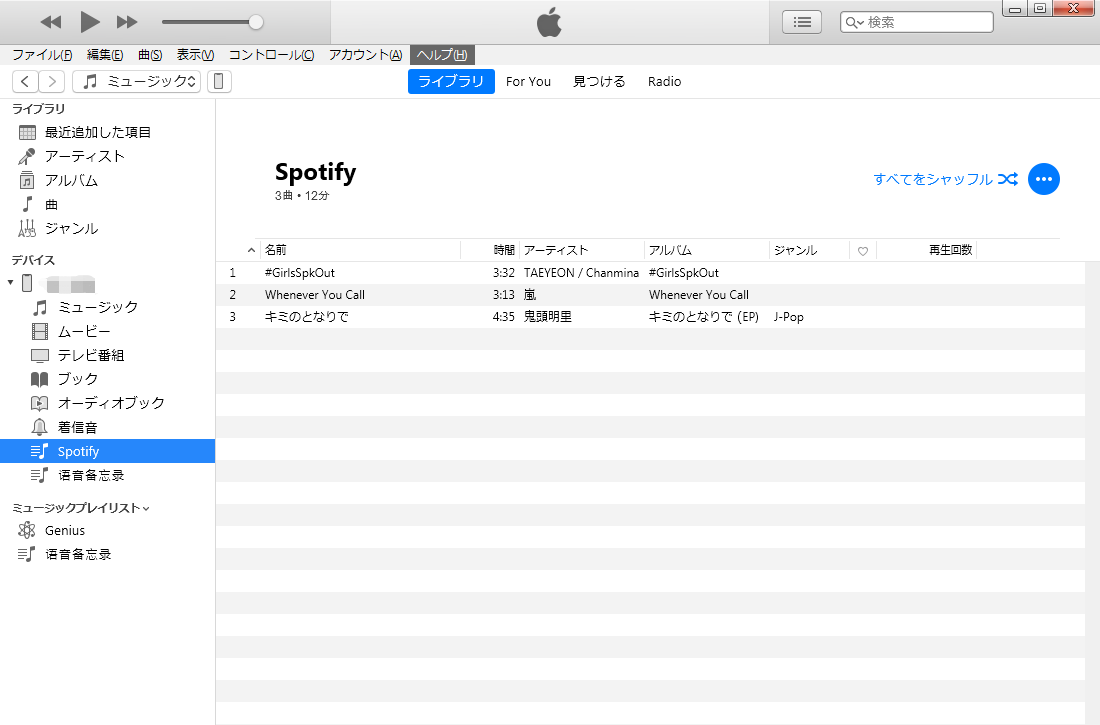This screenshot has width=1100, height=725.
Task: Click the 4:35 duration cell
Action: [503, 317]
